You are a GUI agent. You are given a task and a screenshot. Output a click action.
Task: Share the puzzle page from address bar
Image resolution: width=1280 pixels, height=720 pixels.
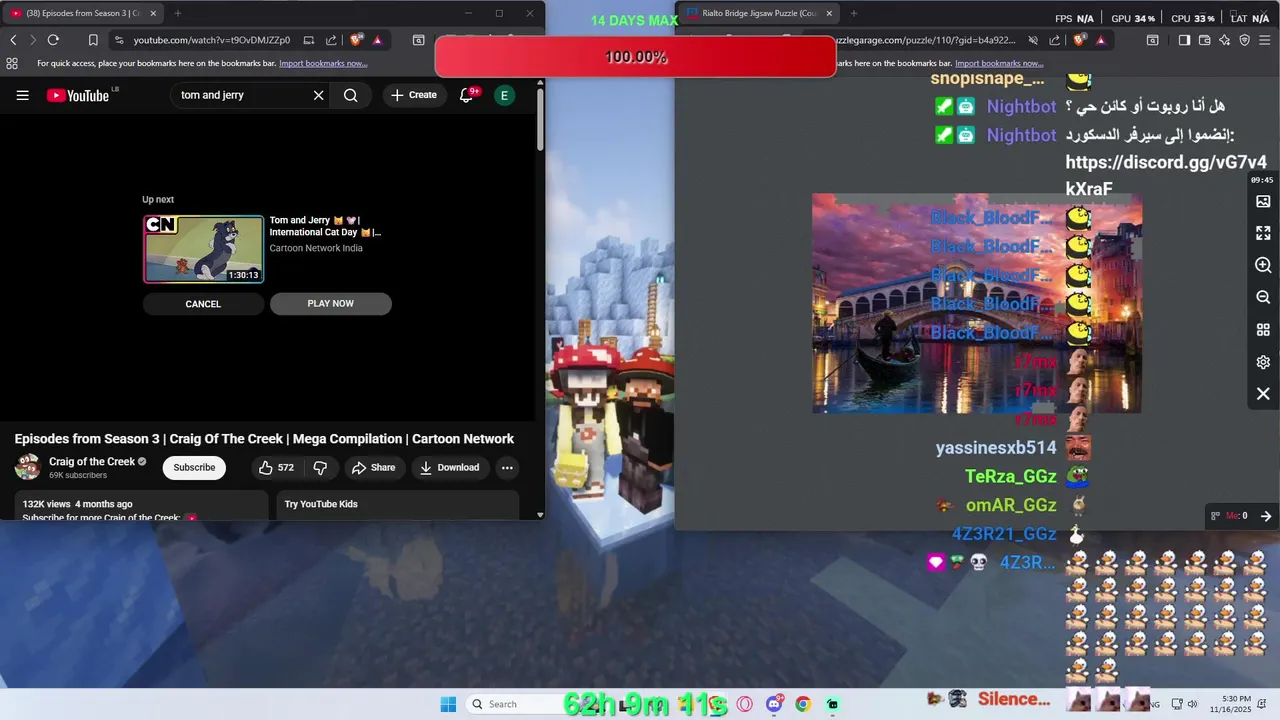tap(1056, 40)
